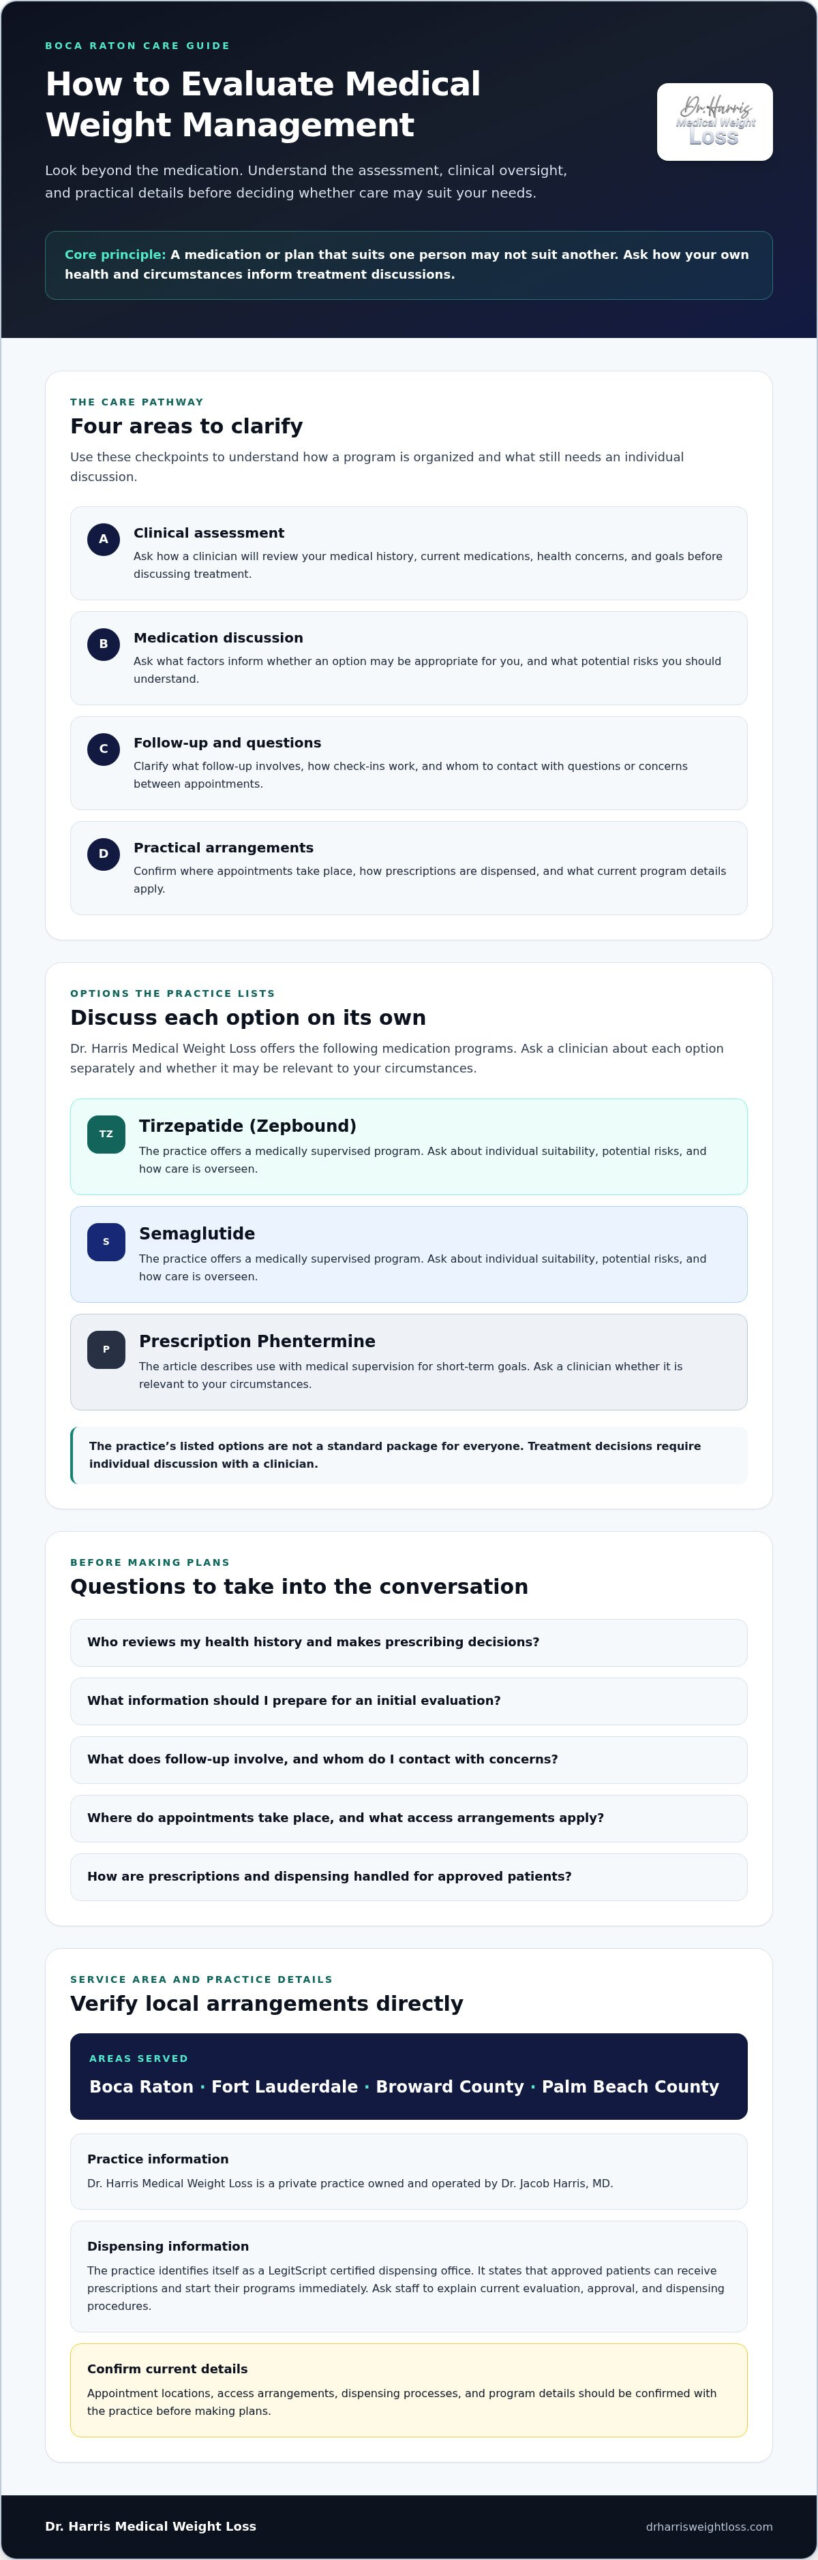Screen dimensions: 818x2560
Task: Click the blue S icon for Semaglutide
Action: coord(106,1242)
